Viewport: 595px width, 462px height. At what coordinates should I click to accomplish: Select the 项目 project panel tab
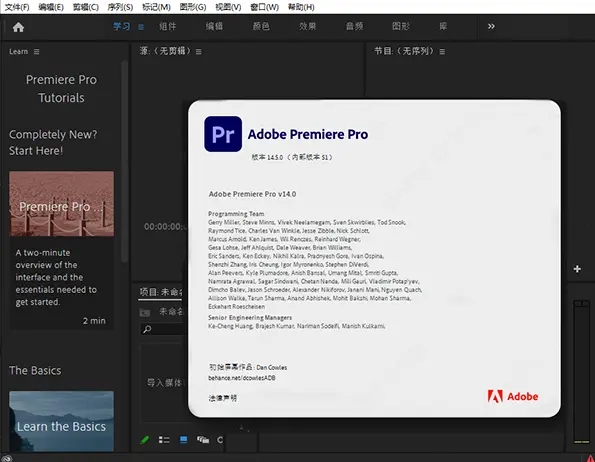[x=161, y=292]
